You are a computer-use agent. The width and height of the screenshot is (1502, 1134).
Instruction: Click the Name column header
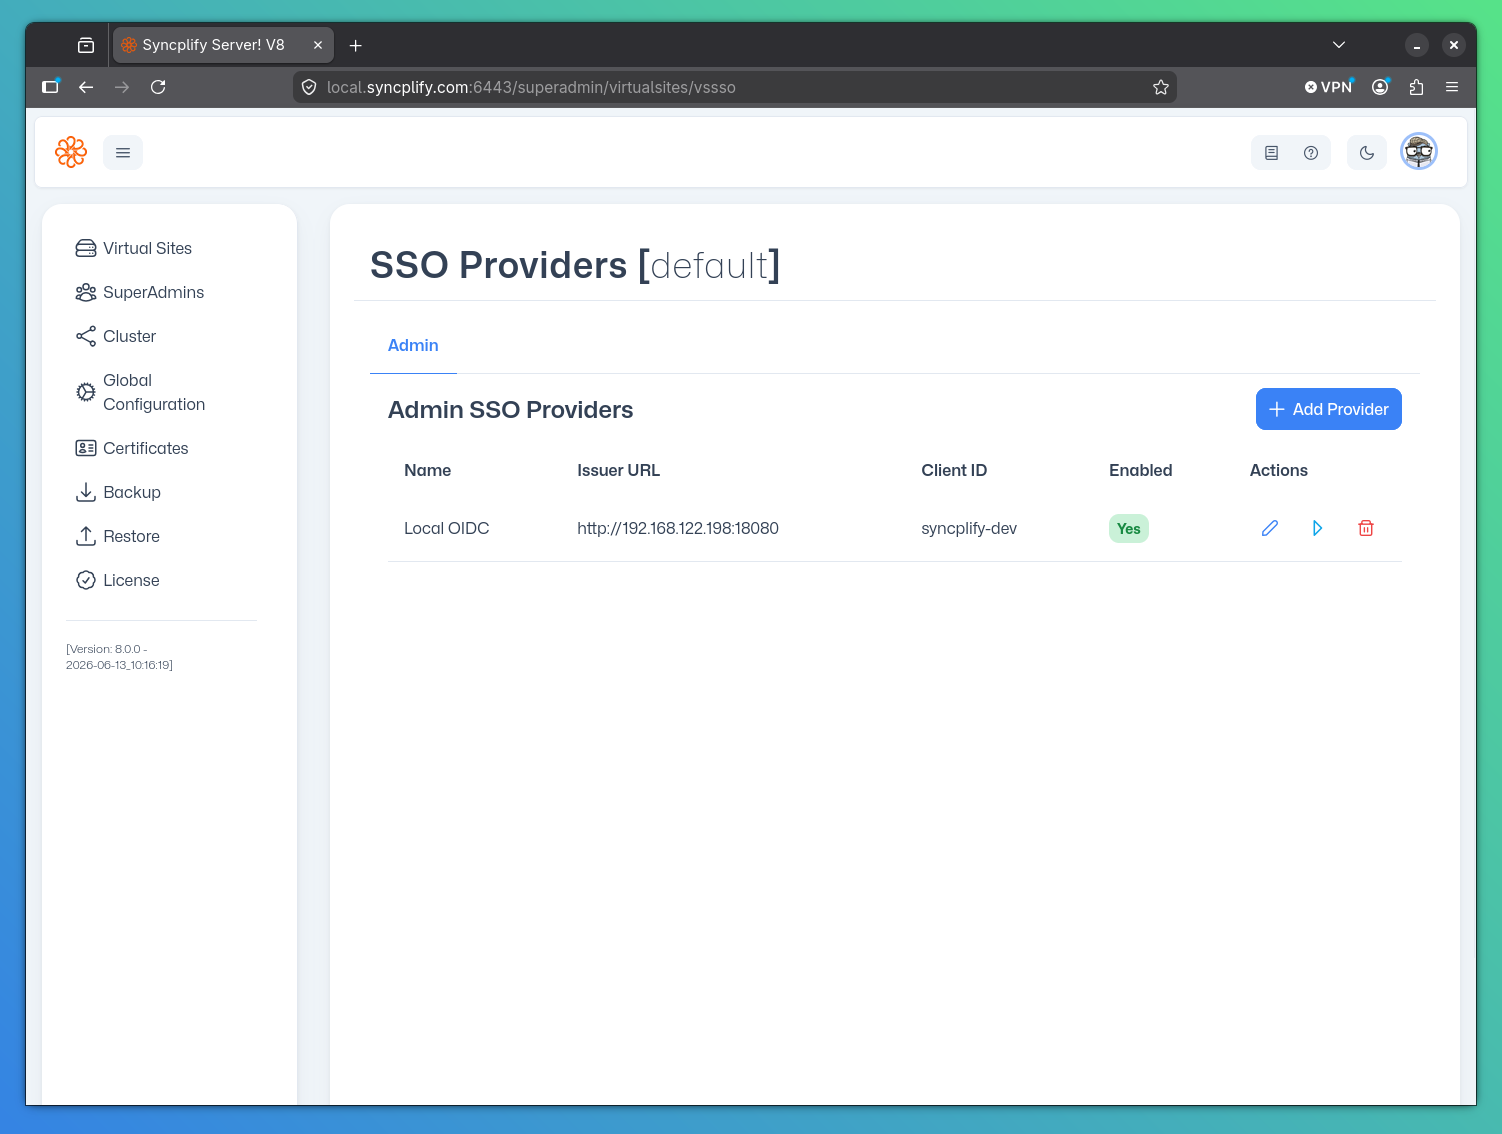[x=427, y=470]
